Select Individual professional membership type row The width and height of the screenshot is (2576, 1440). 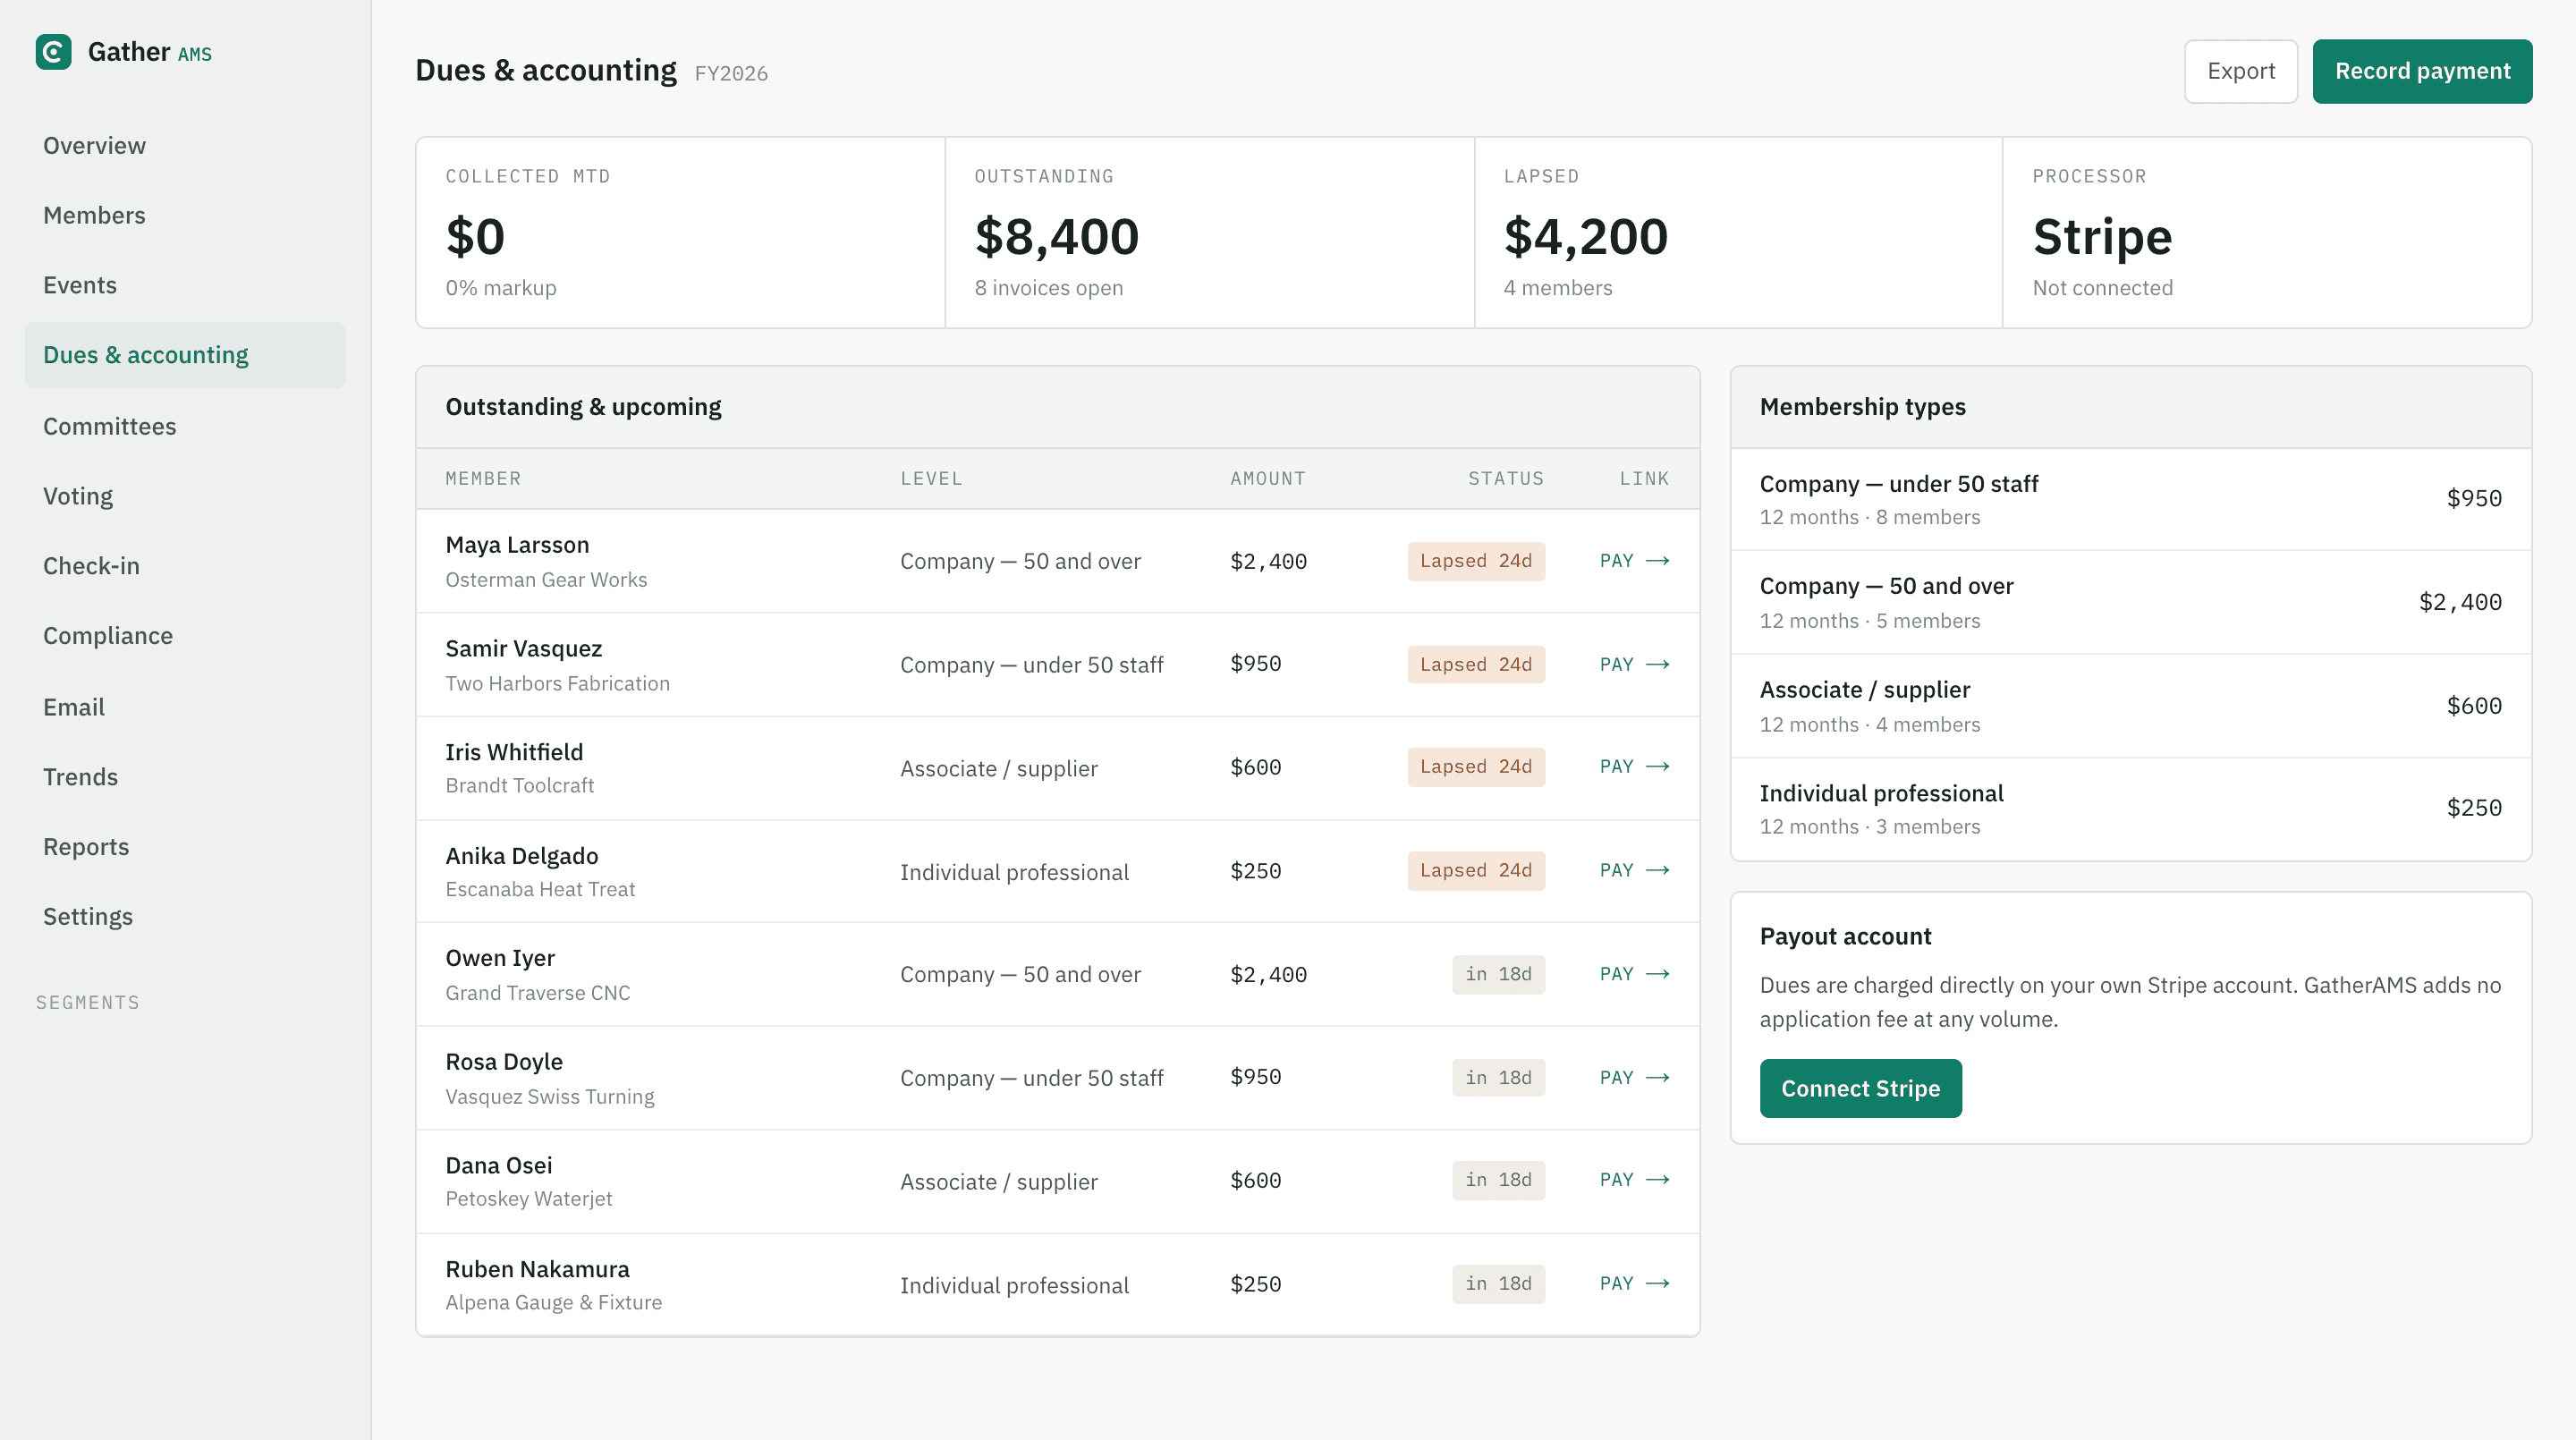pyautogui.click(x=2131, y=809)
